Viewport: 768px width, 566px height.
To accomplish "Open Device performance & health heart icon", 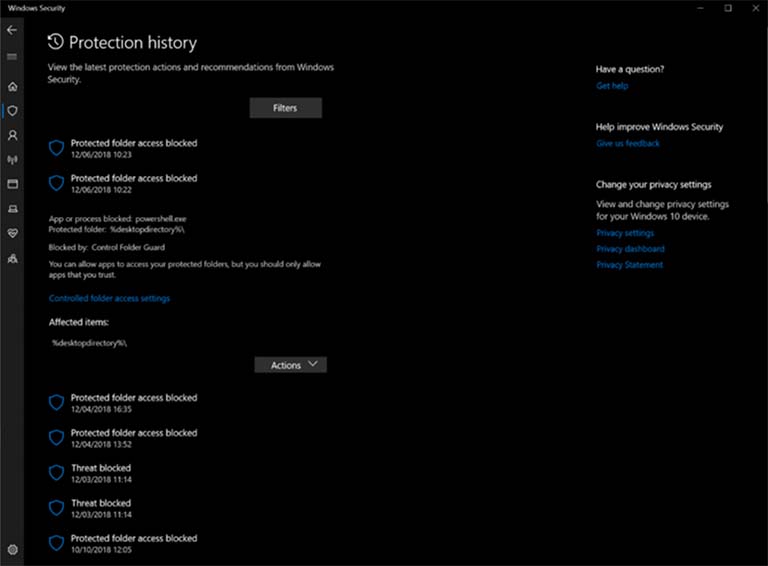I will click(12, 234).
